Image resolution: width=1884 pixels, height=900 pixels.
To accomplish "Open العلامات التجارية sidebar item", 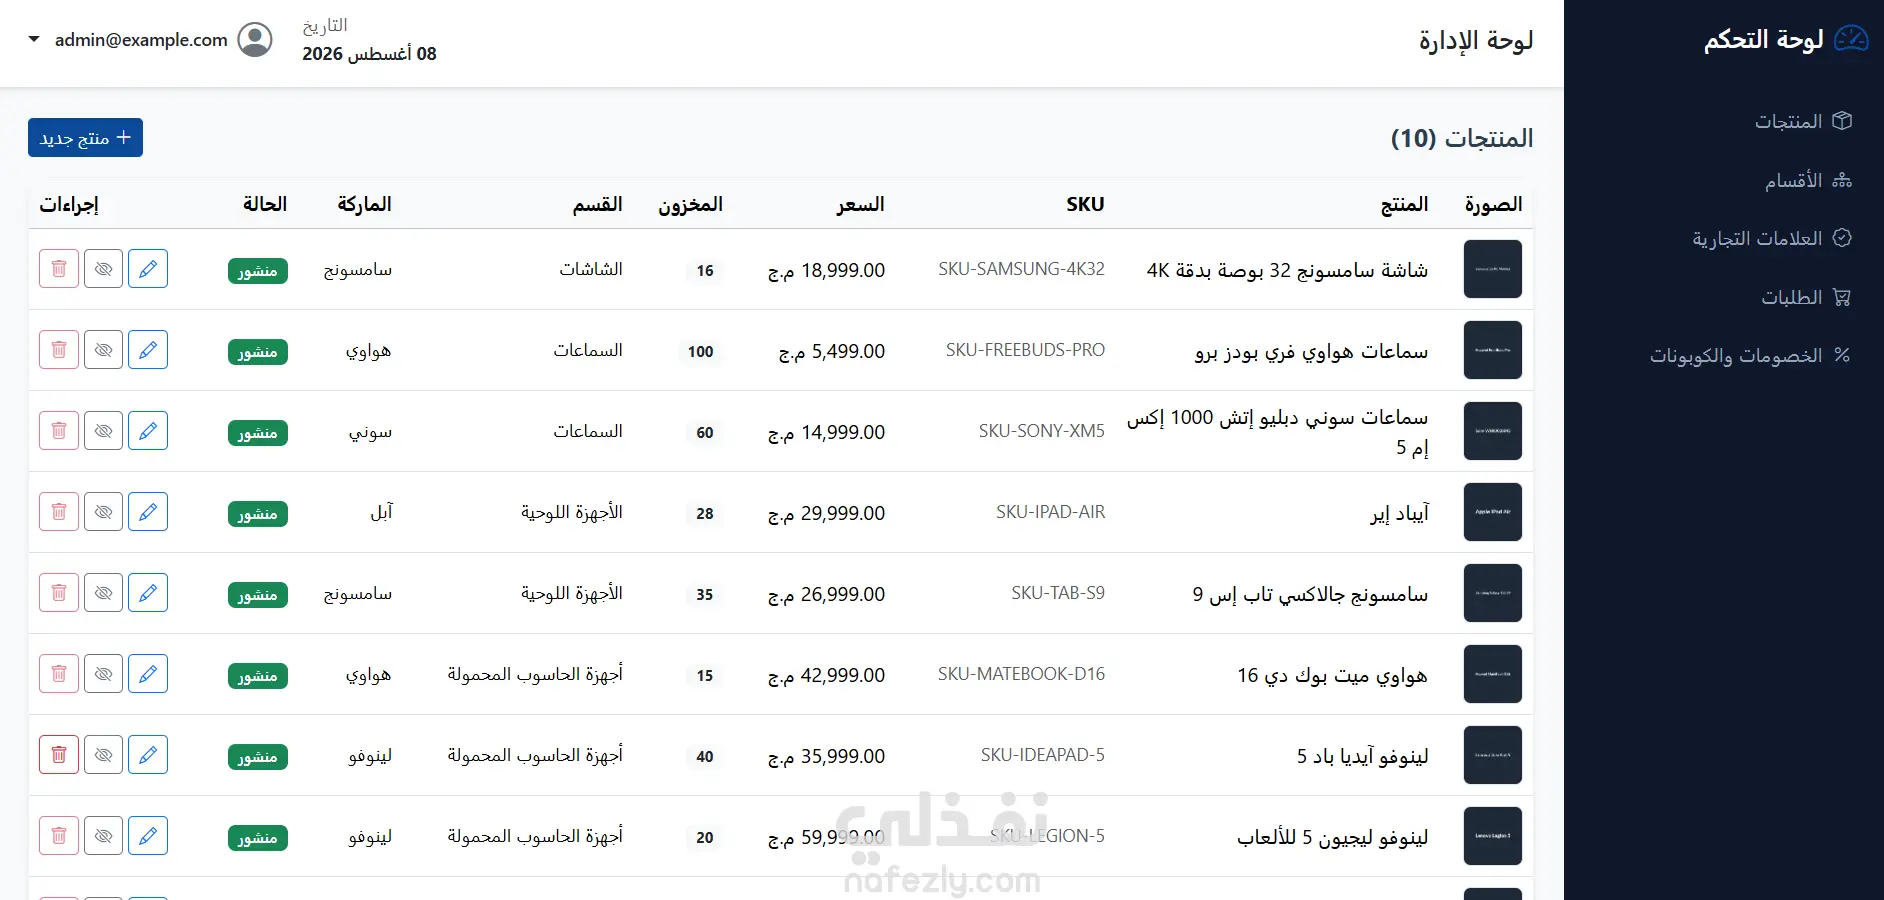I will 1772,238.
